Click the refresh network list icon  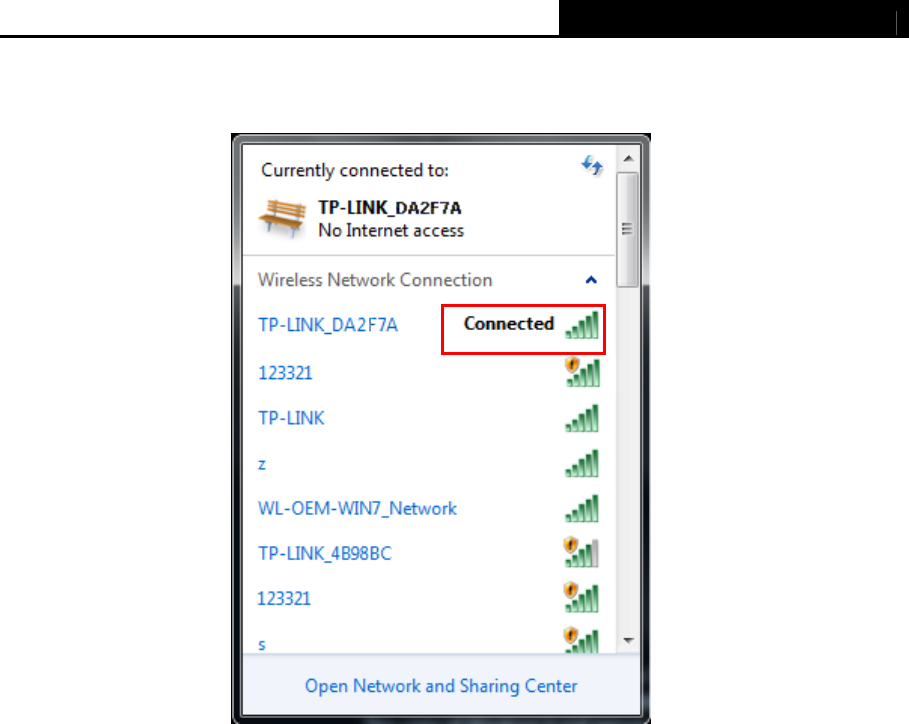point(592,165)
